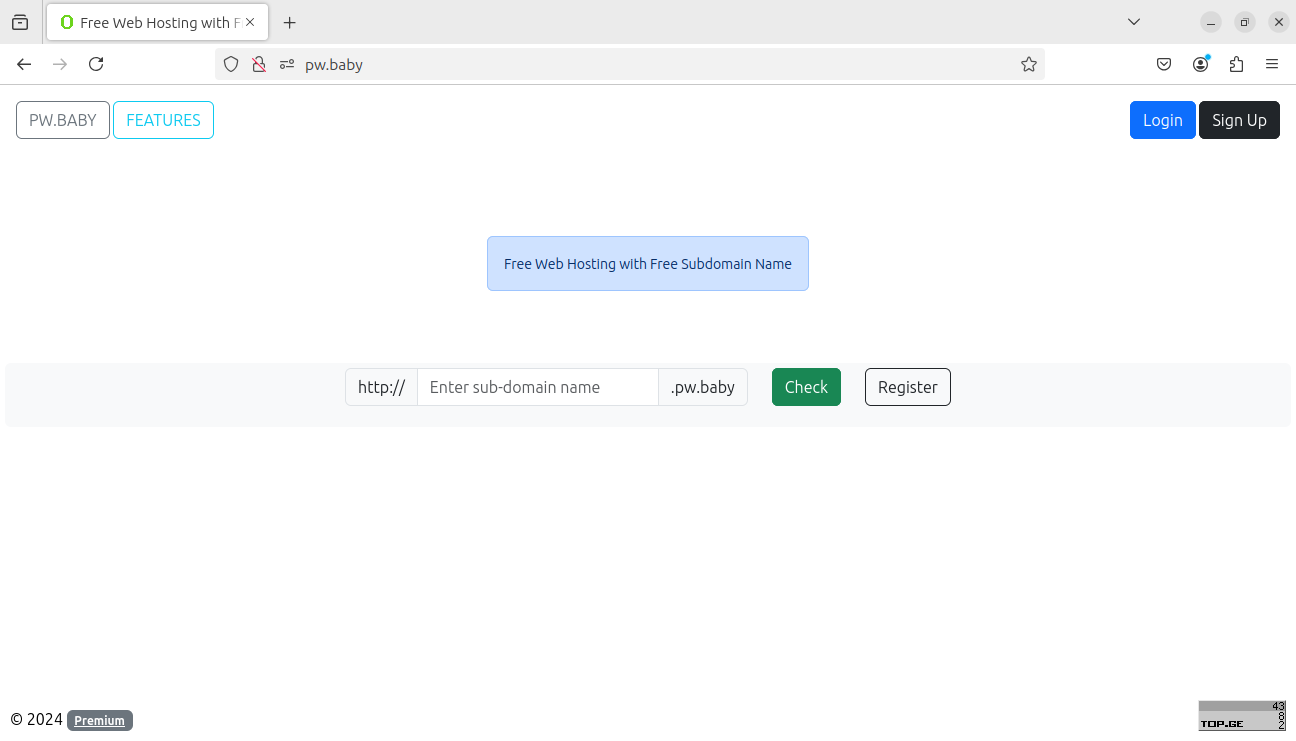Minimize the browser window
Viewport: 1296px width, 741px height.
[1211, 22]
